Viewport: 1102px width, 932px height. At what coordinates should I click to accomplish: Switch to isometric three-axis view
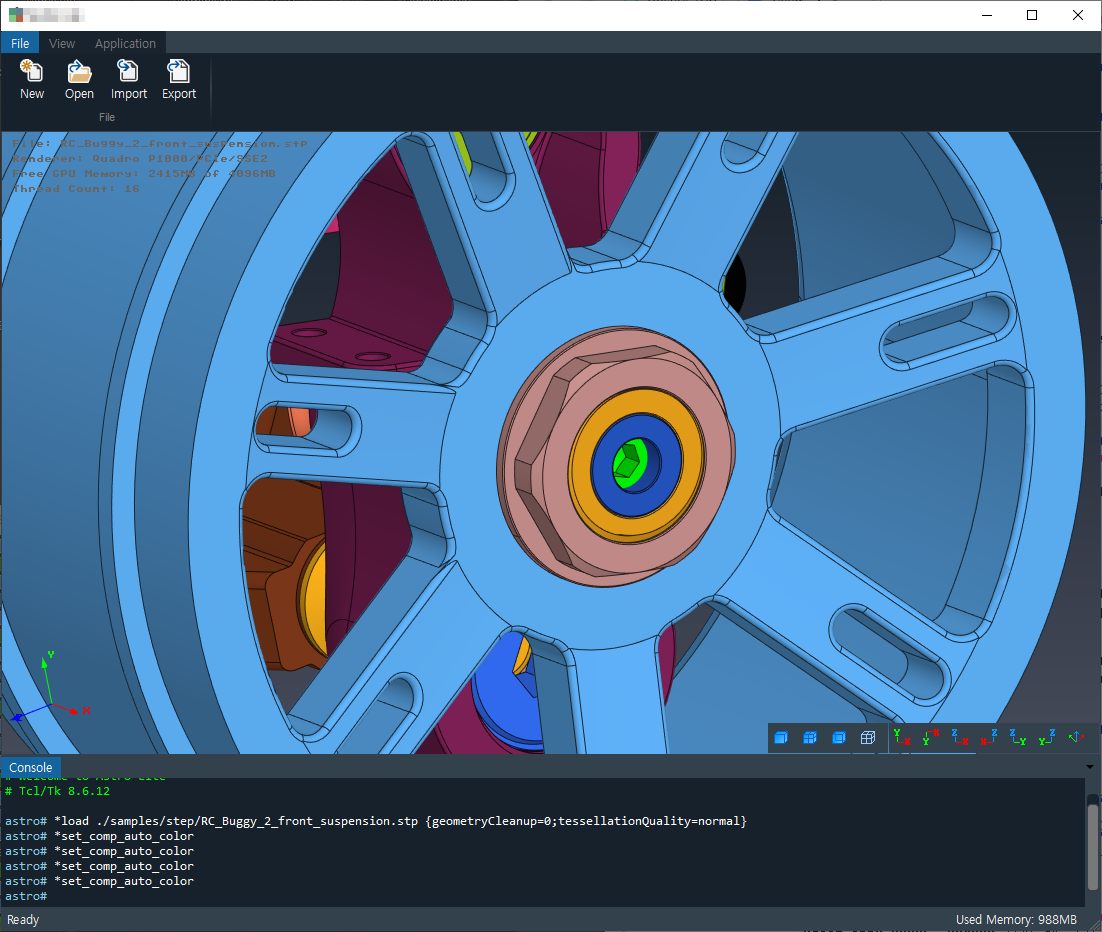coord(1076,737)
